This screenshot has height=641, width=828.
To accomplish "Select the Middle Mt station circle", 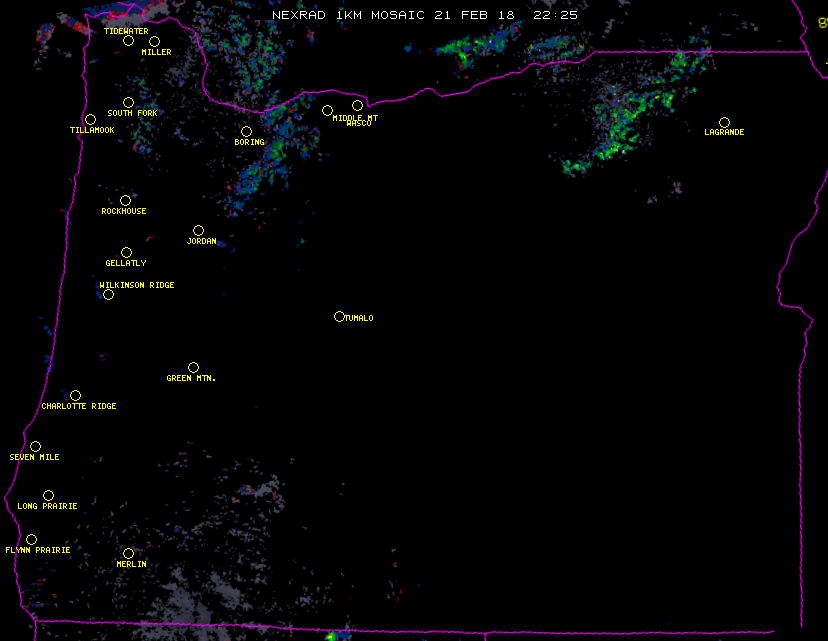I will 327,110.
